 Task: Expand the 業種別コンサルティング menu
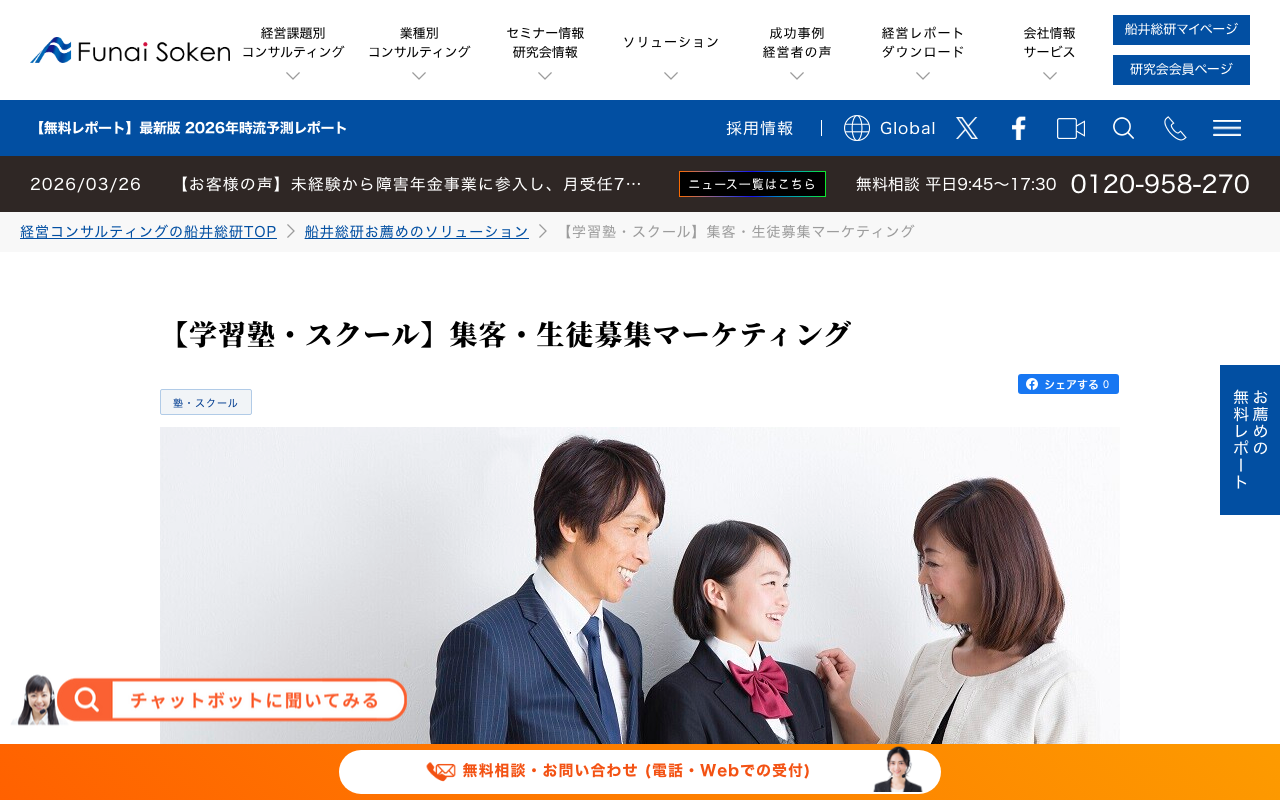click(x=419, y=51)
